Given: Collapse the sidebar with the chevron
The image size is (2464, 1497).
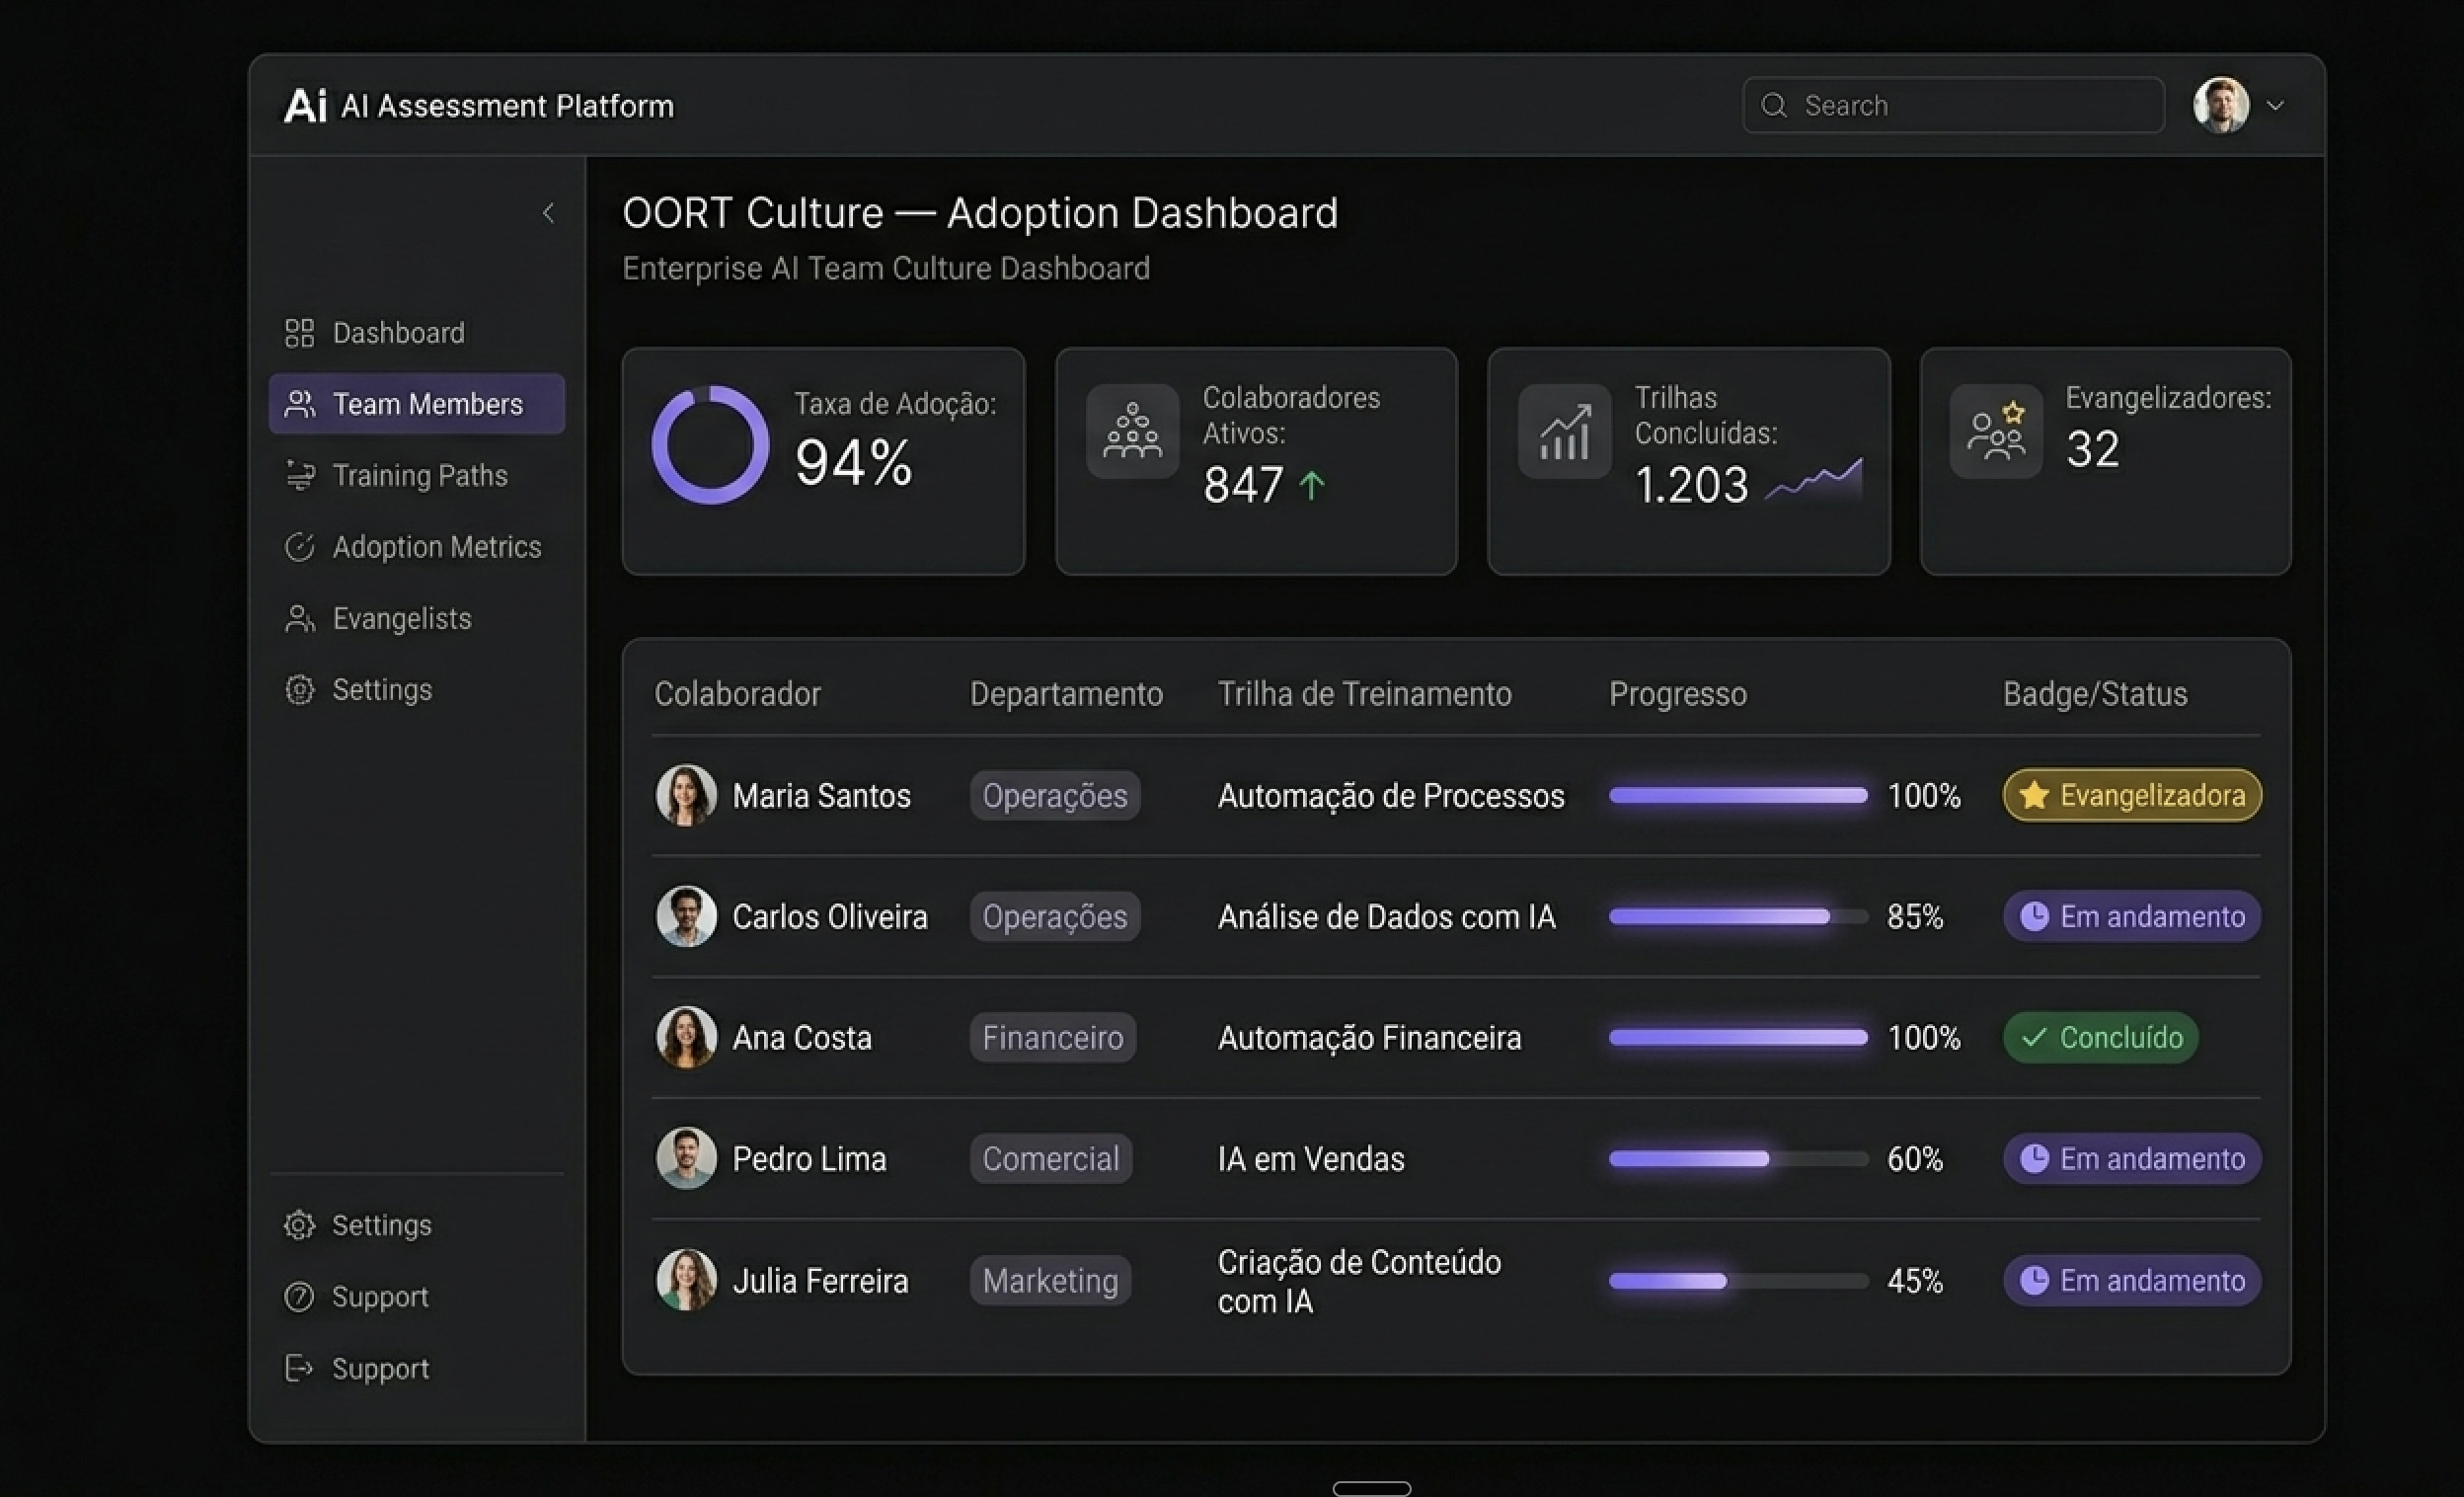Looking at the screenshot, I should [x=548, y=213].
